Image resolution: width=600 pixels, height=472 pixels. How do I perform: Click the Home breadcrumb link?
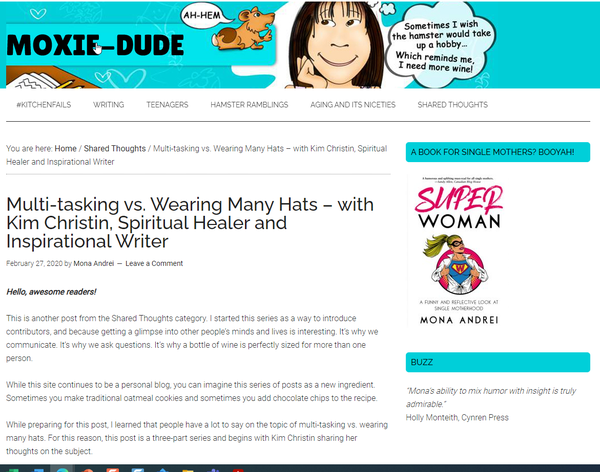tap(65, 149)
